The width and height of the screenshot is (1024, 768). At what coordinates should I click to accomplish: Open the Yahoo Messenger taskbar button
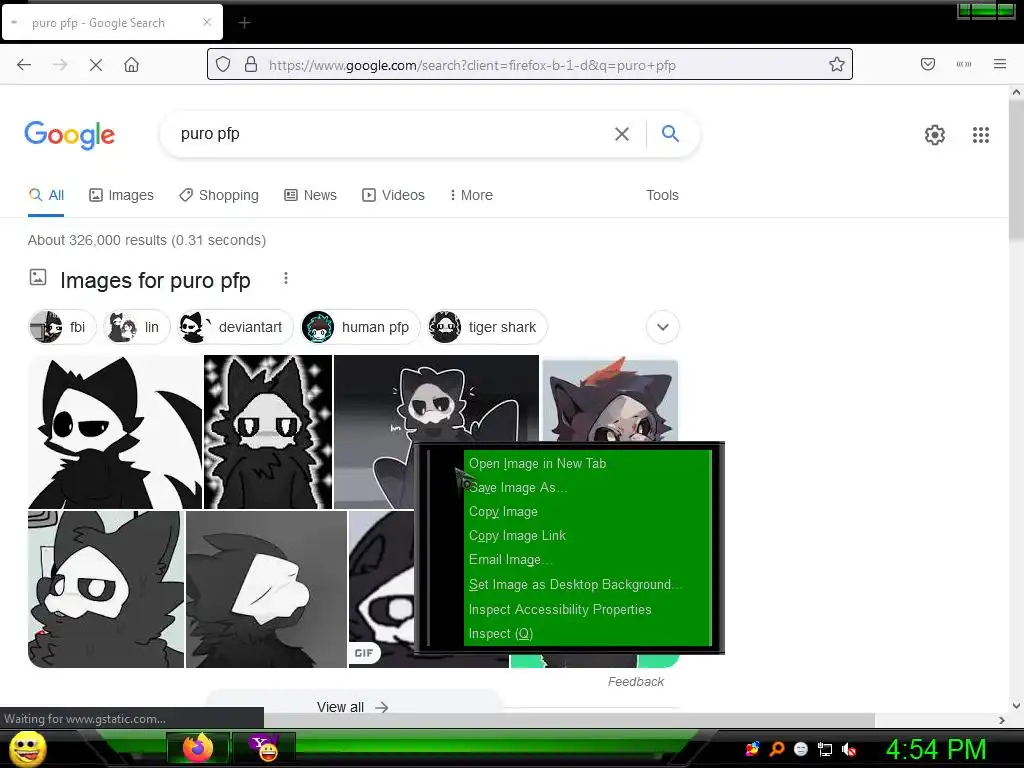[264, 747]
